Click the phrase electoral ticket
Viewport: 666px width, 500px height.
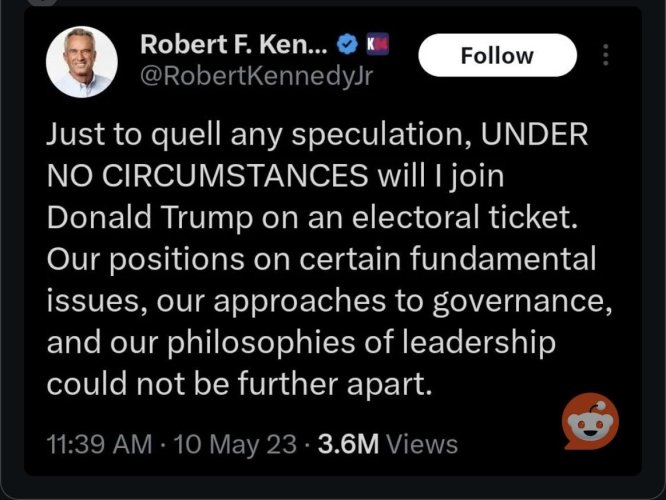click(465, 217)
